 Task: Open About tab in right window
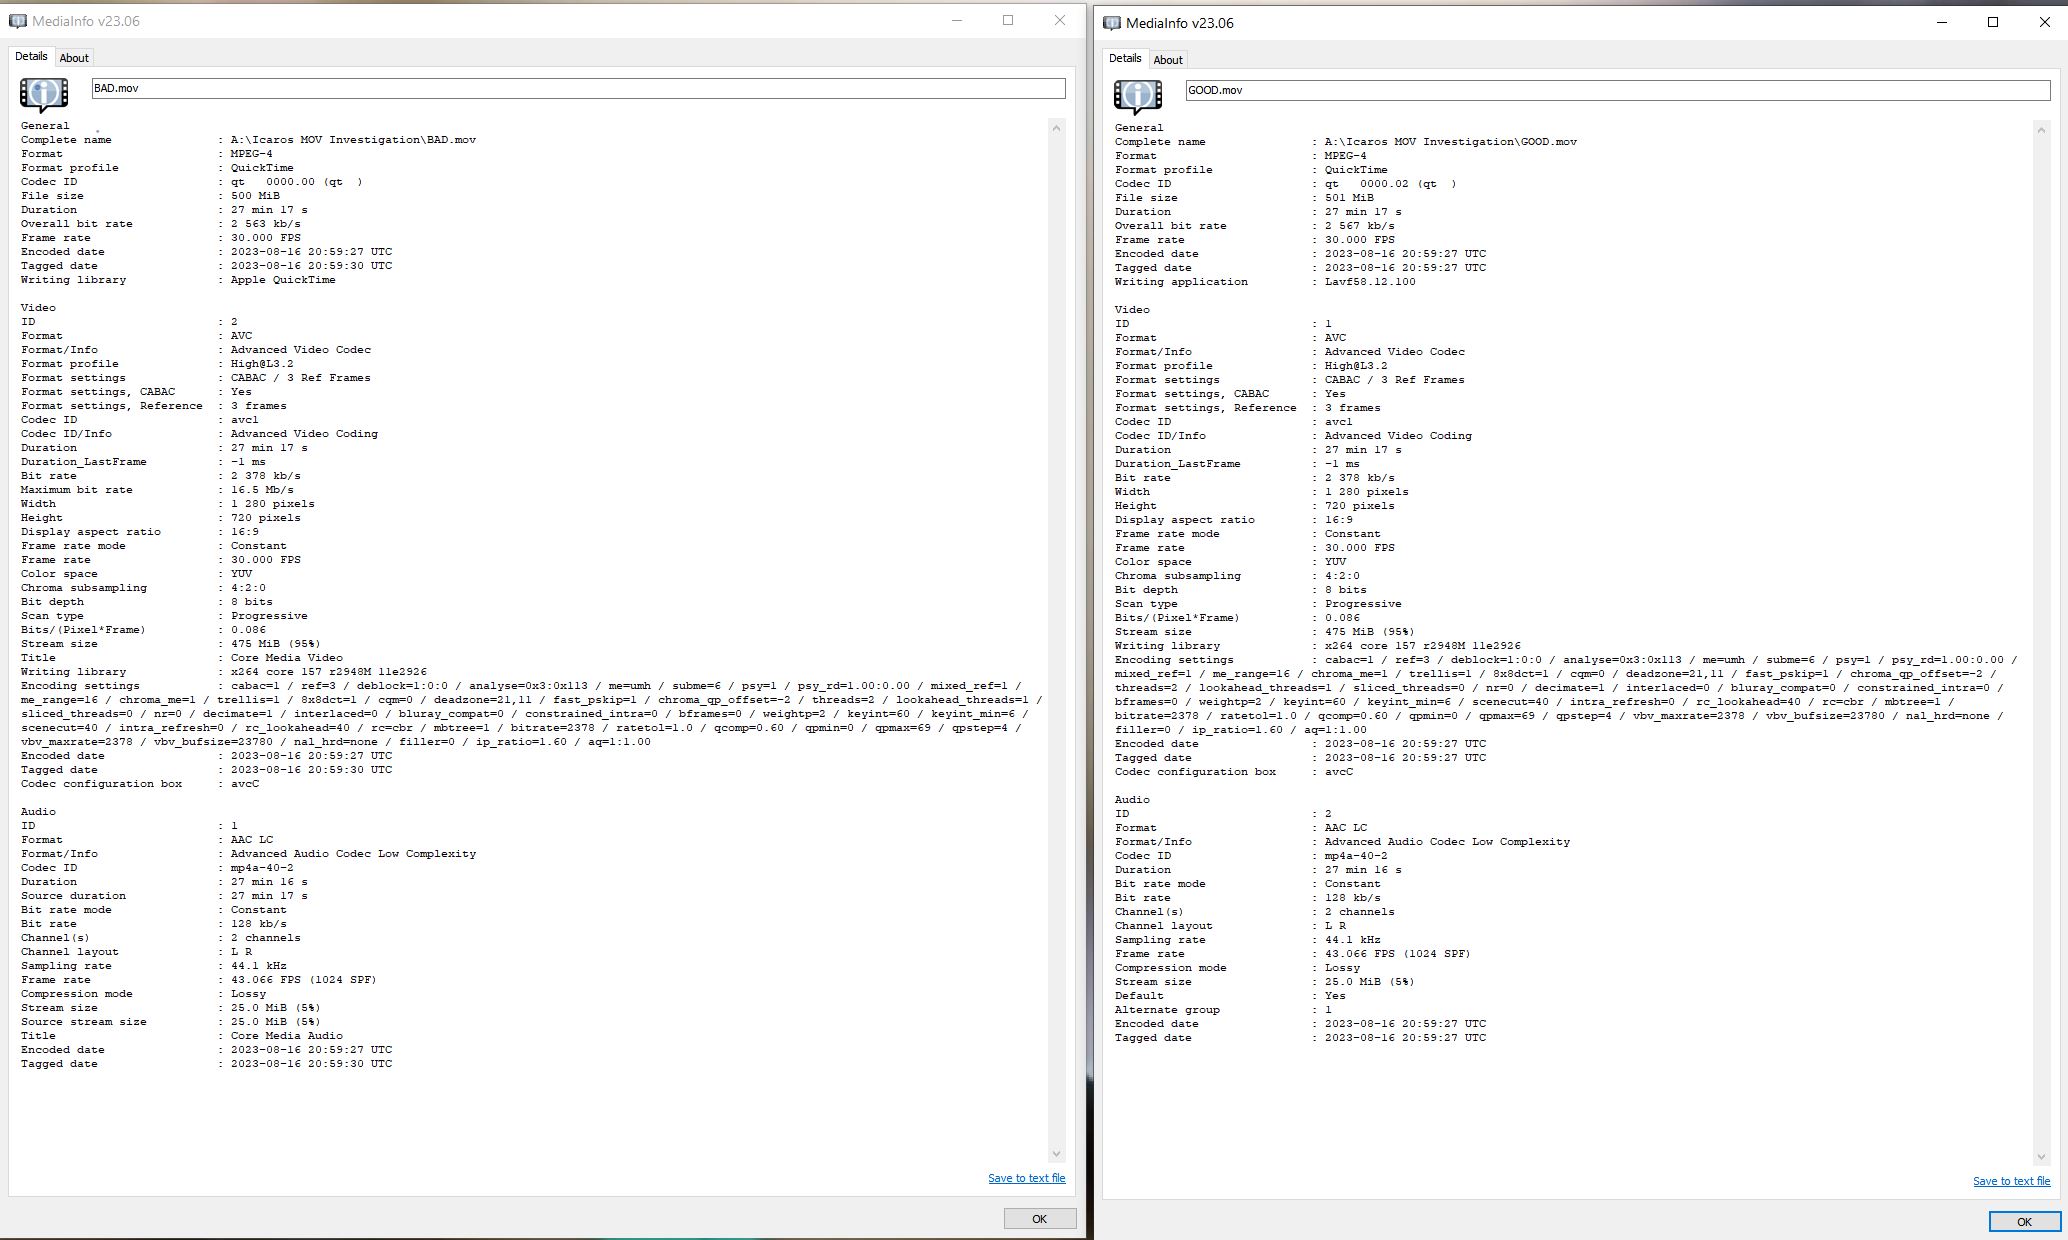[x=1168, y=60]
